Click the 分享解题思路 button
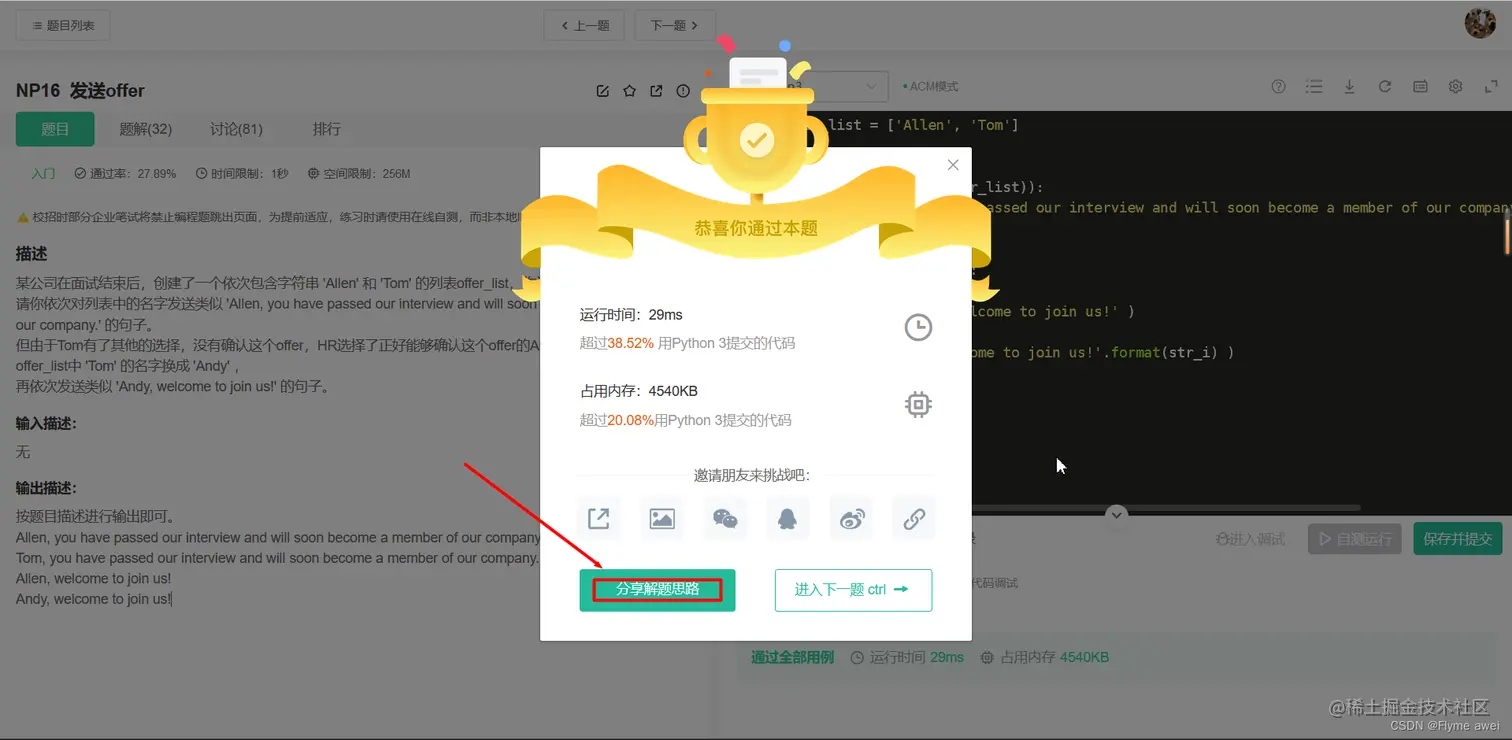The width and height of the screenshot is (1512, 740). 657,589
